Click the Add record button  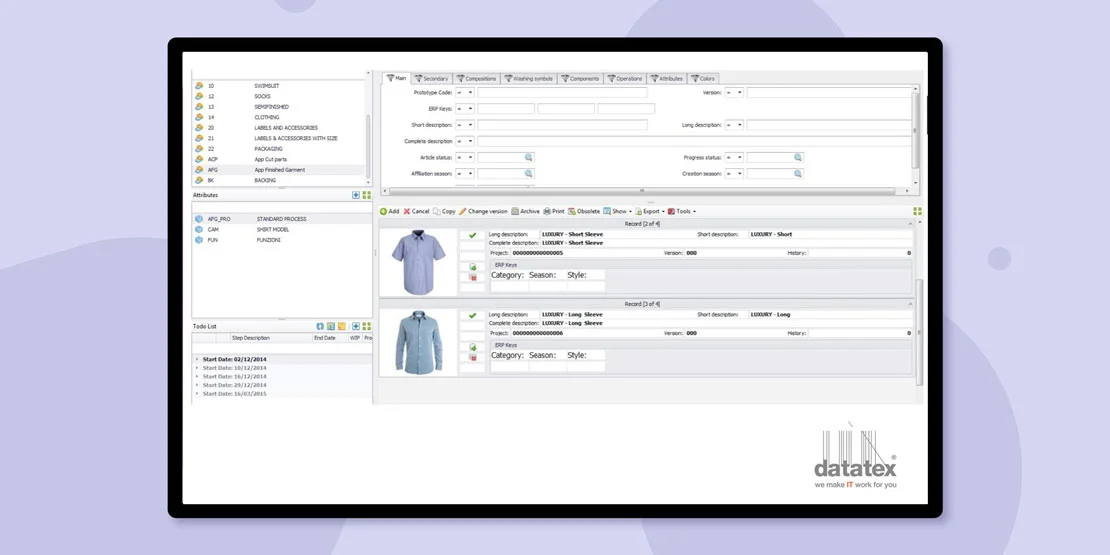tap(389, 211)
